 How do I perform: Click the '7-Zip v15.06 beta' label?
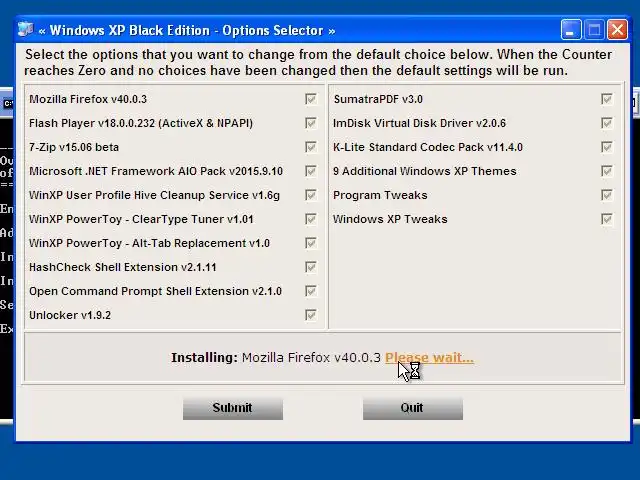[74, 147]
